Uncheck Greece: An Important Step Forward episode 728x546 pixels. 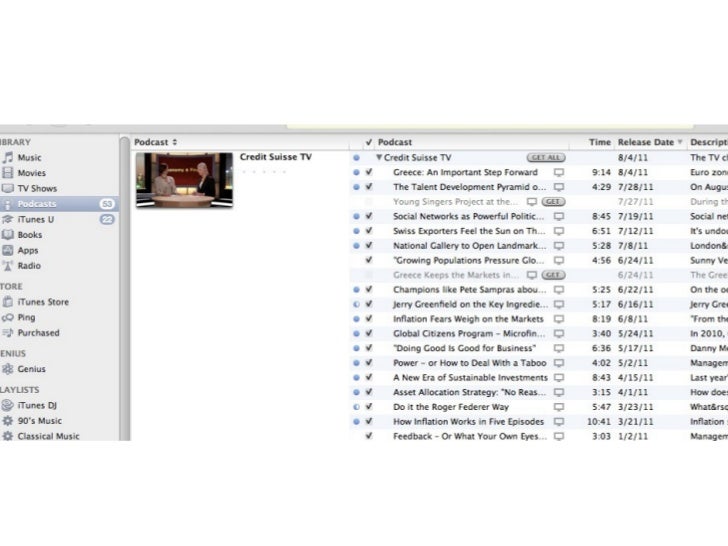coord(369,172)
